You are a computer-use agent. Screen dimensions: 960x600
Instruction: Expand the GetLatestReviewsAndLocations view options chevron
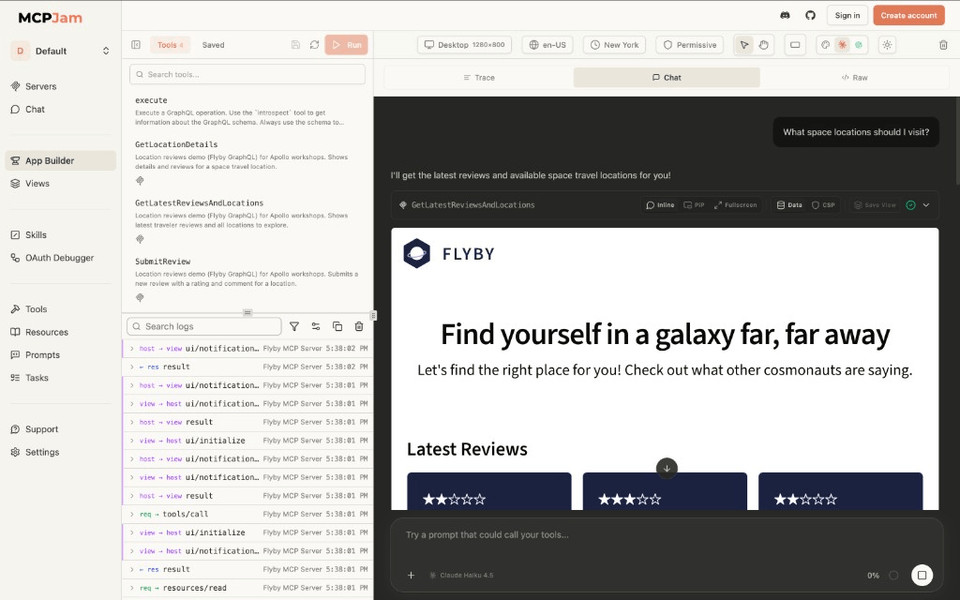click(925, 204)
